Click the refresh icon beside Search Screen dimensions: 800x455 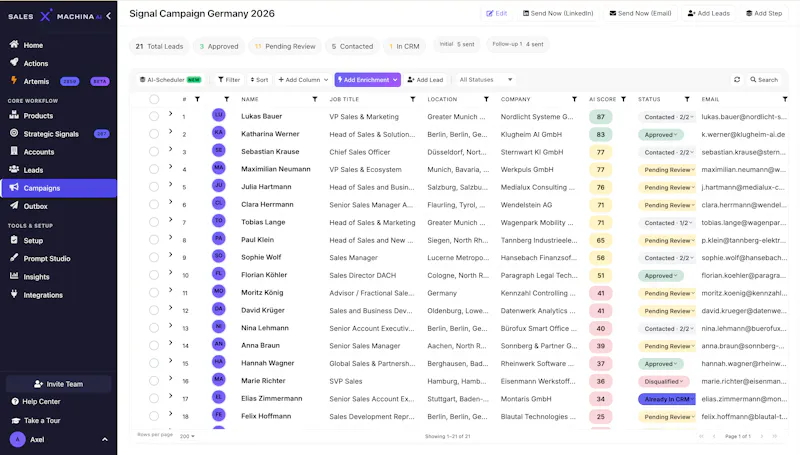click(737, 80)
